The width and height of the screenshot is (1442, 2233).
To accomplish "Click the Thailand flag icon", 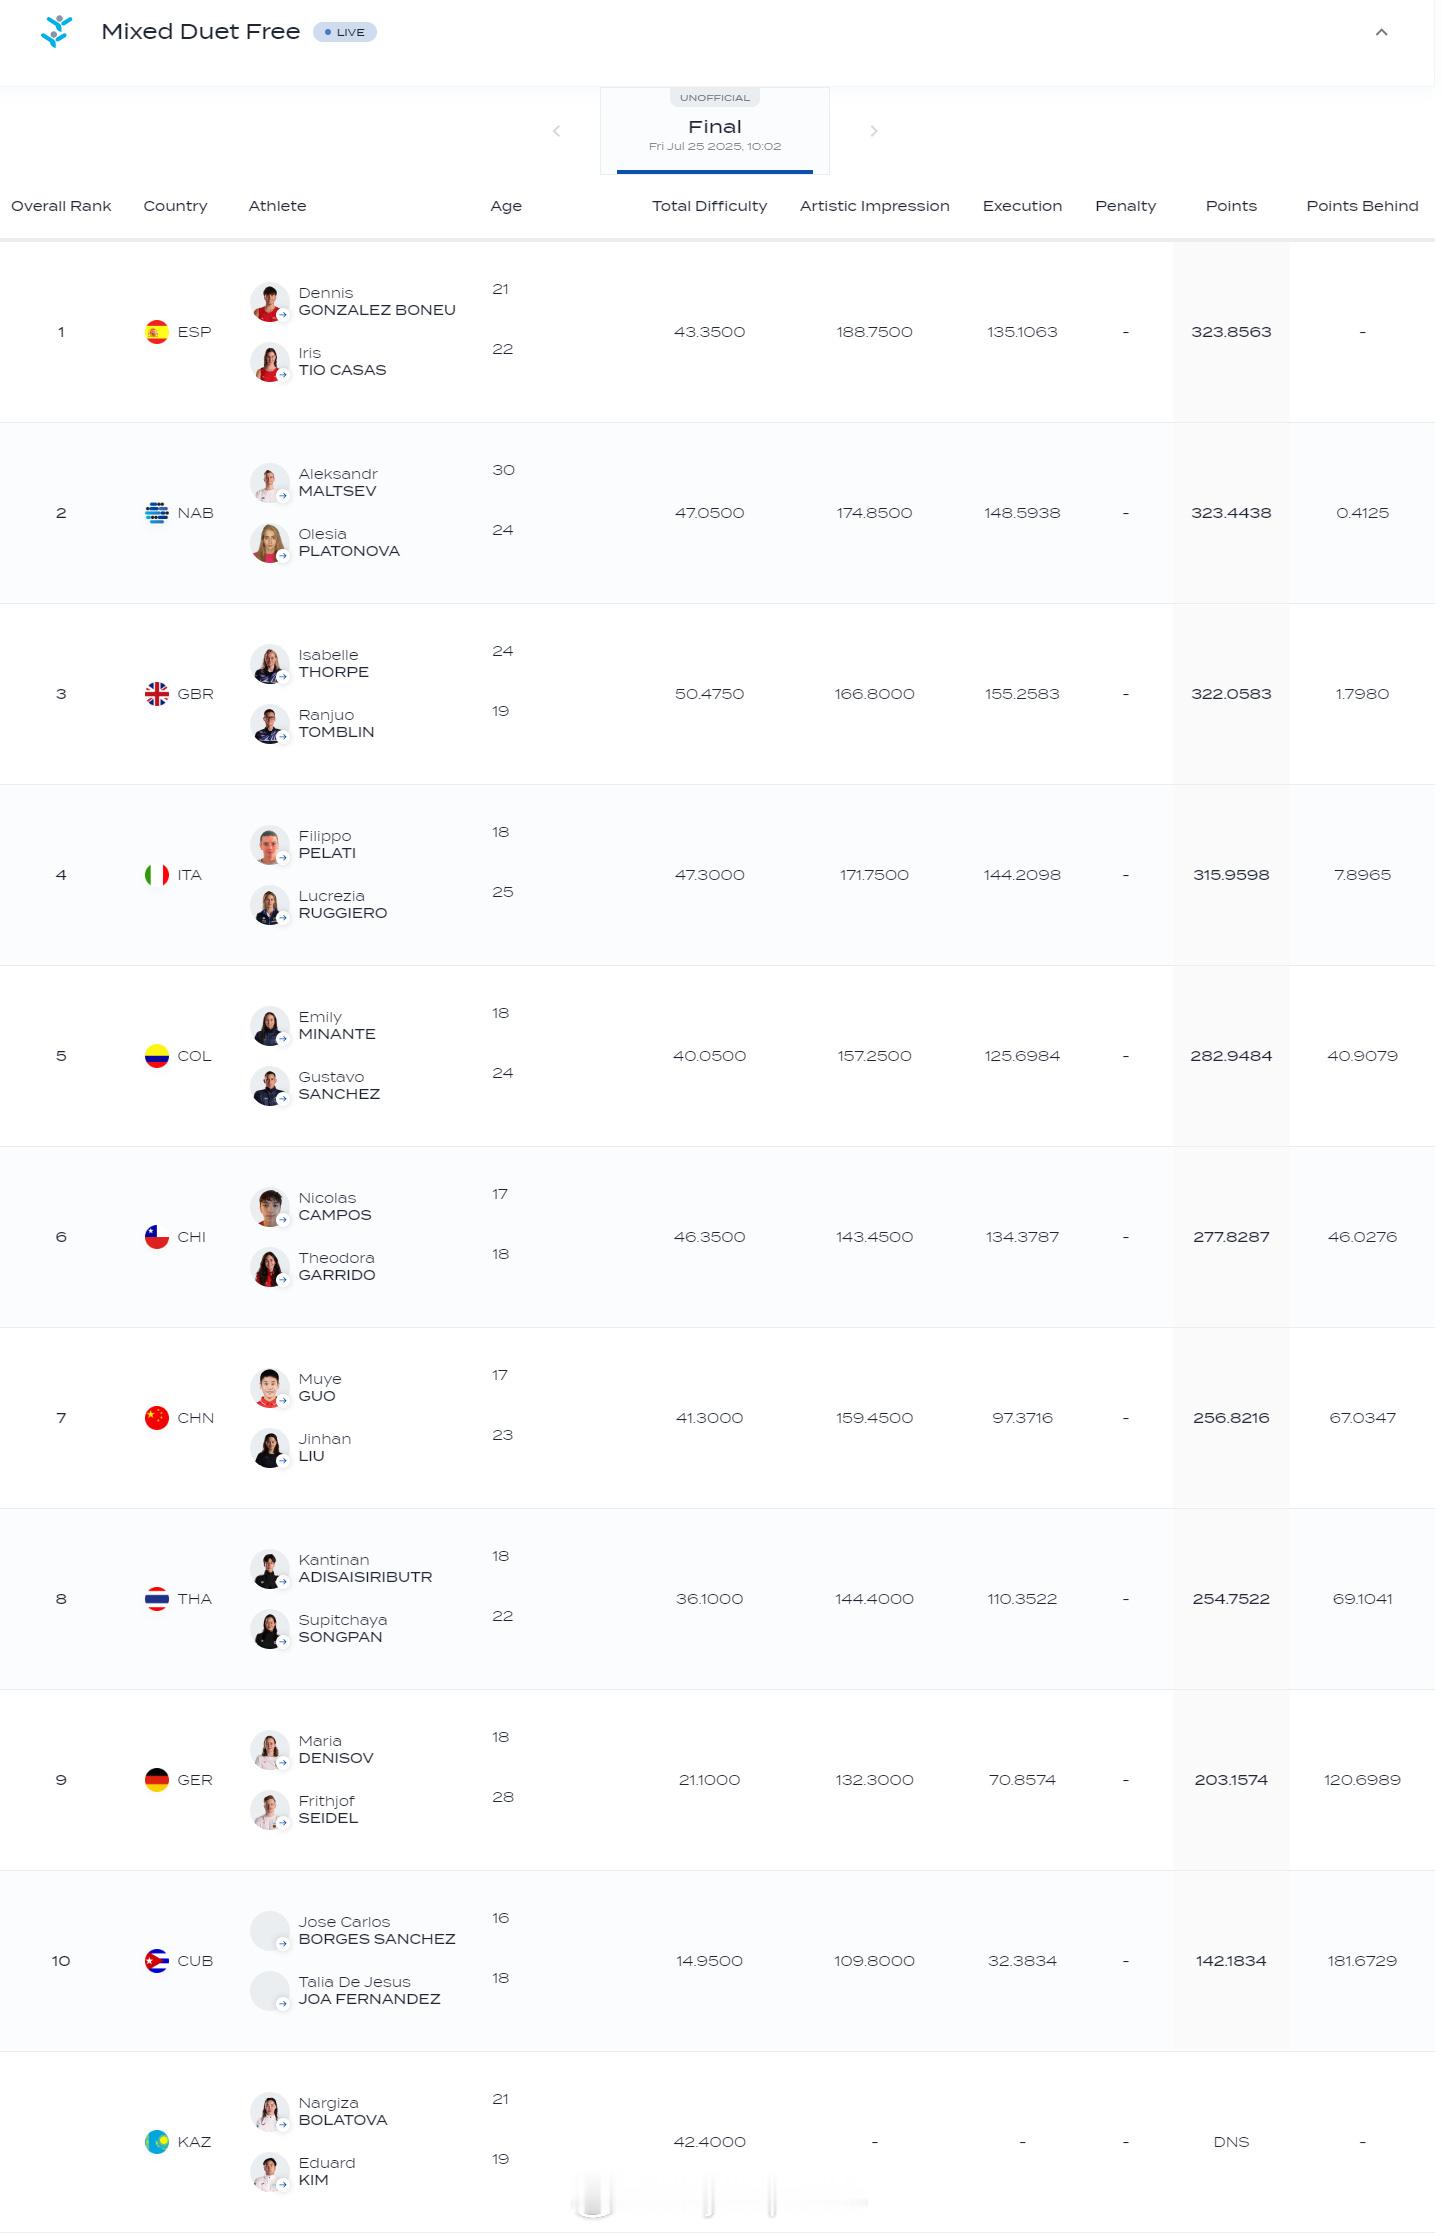I will [157, 1599].
